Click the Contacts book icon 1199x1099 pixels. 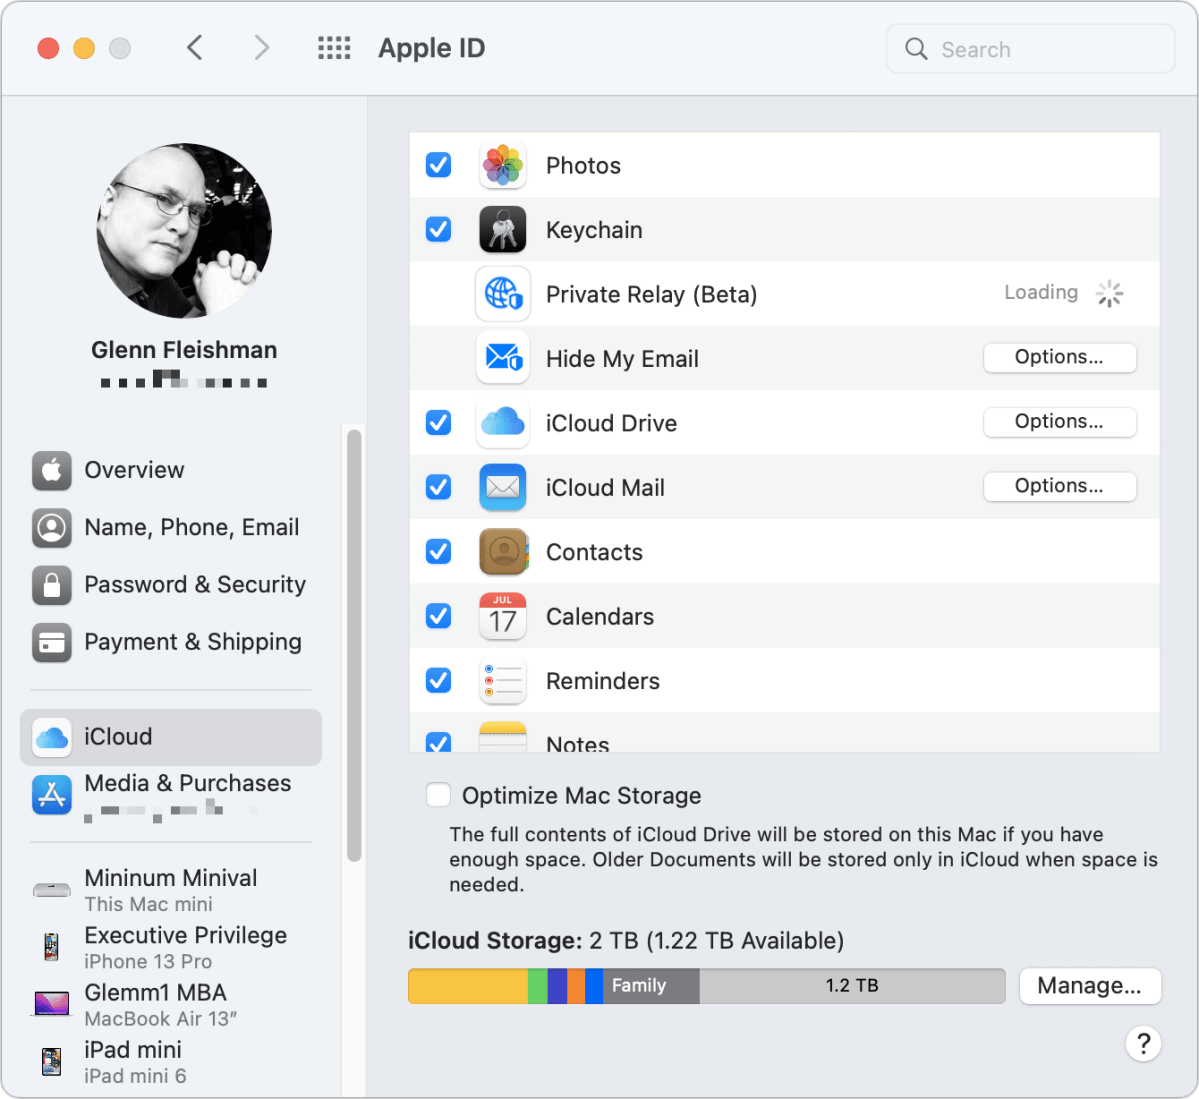pyautogui.click(x=503, y=551)
